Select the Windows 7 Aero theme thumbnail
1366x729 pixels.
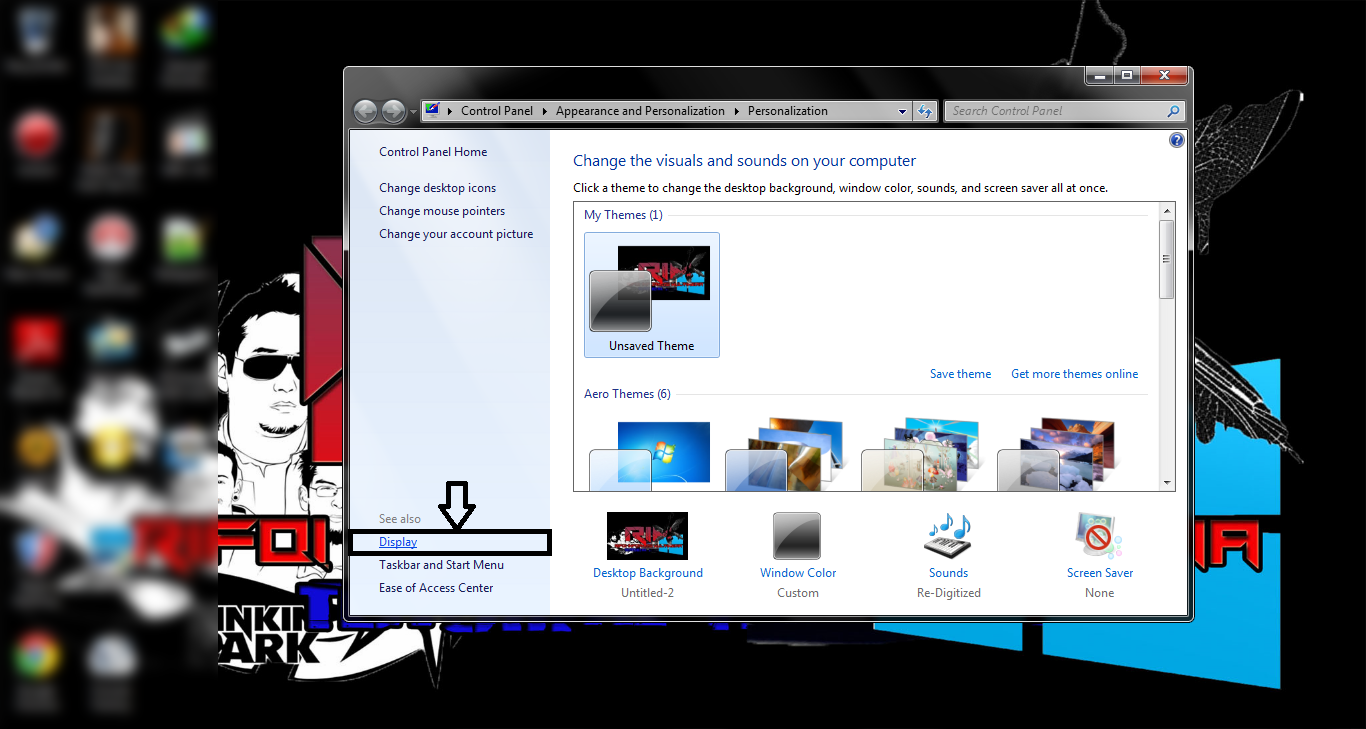point(651,455)
